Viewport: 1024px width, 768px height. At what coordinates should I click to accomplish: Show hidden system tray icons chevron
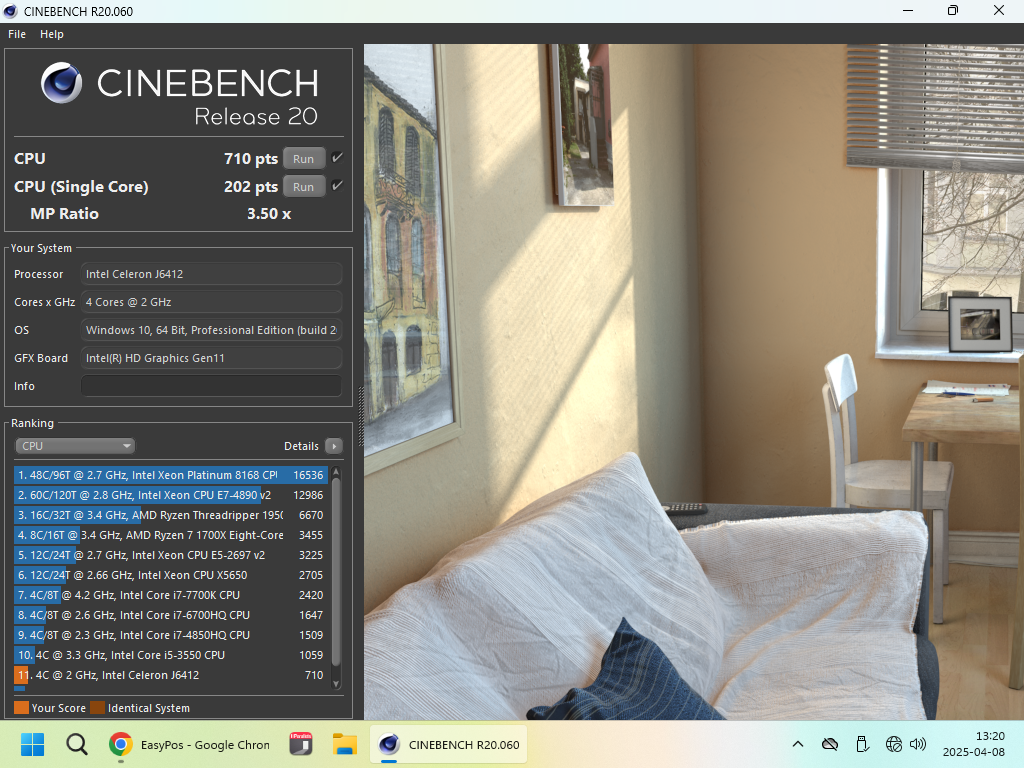point(798,744)
